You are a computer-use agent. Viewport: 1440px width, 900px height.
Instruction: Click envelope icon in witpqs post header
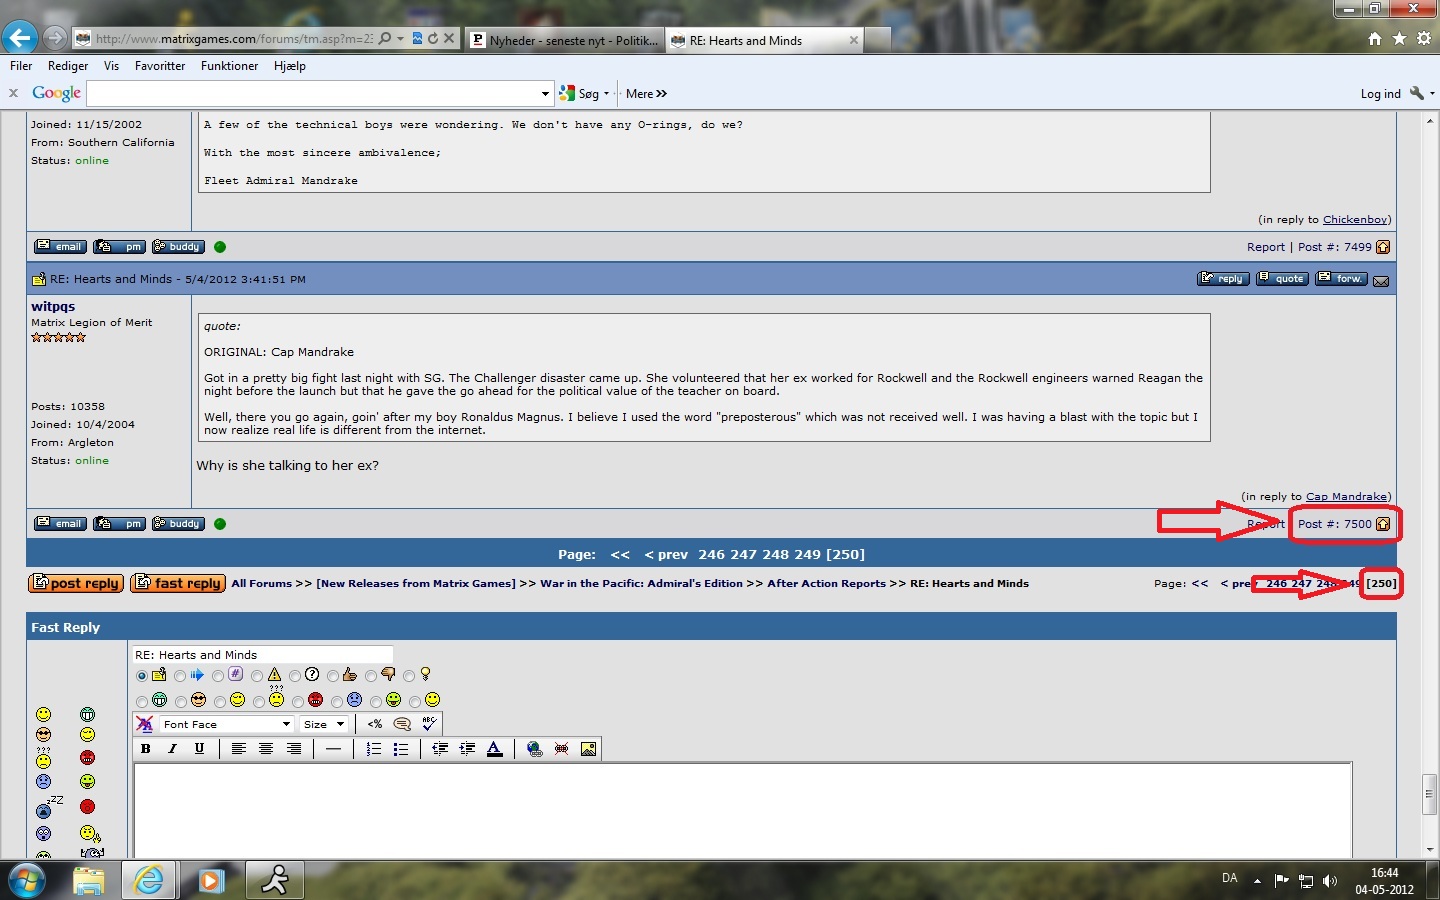[1381, 281]
